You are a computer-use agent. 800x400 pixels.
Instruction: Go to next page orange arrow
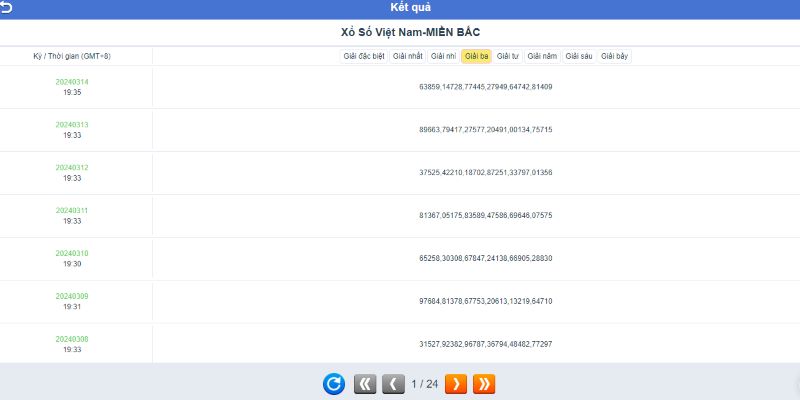point(455,384)
